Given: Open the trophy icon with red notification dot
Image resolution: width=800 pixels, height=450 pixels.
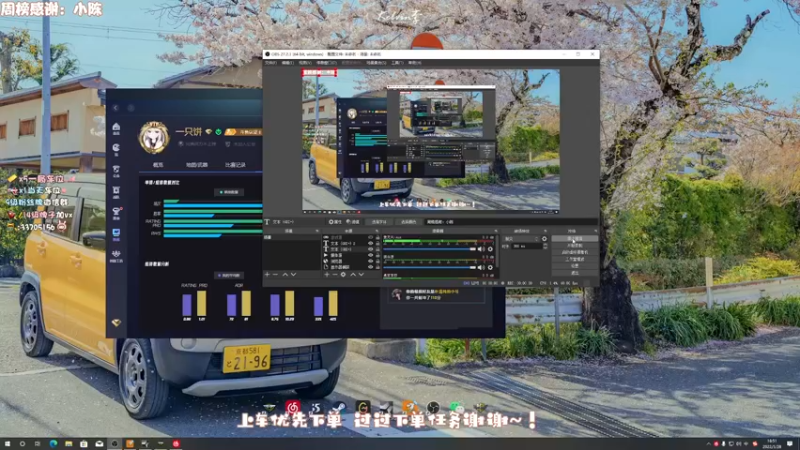Looking at the screenshot, I should coord(116,211).
